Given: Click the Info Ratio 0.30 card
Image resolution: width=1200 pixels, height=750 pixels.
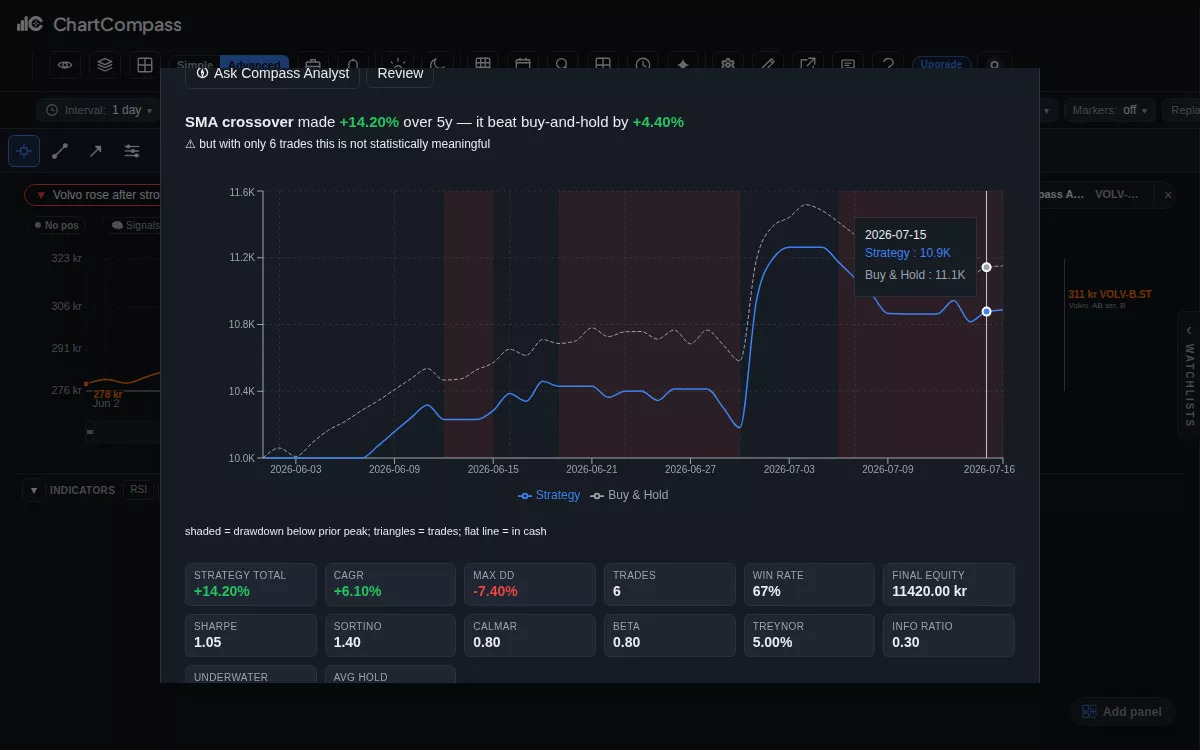Looking at the screenshot, I should point(949,635).
